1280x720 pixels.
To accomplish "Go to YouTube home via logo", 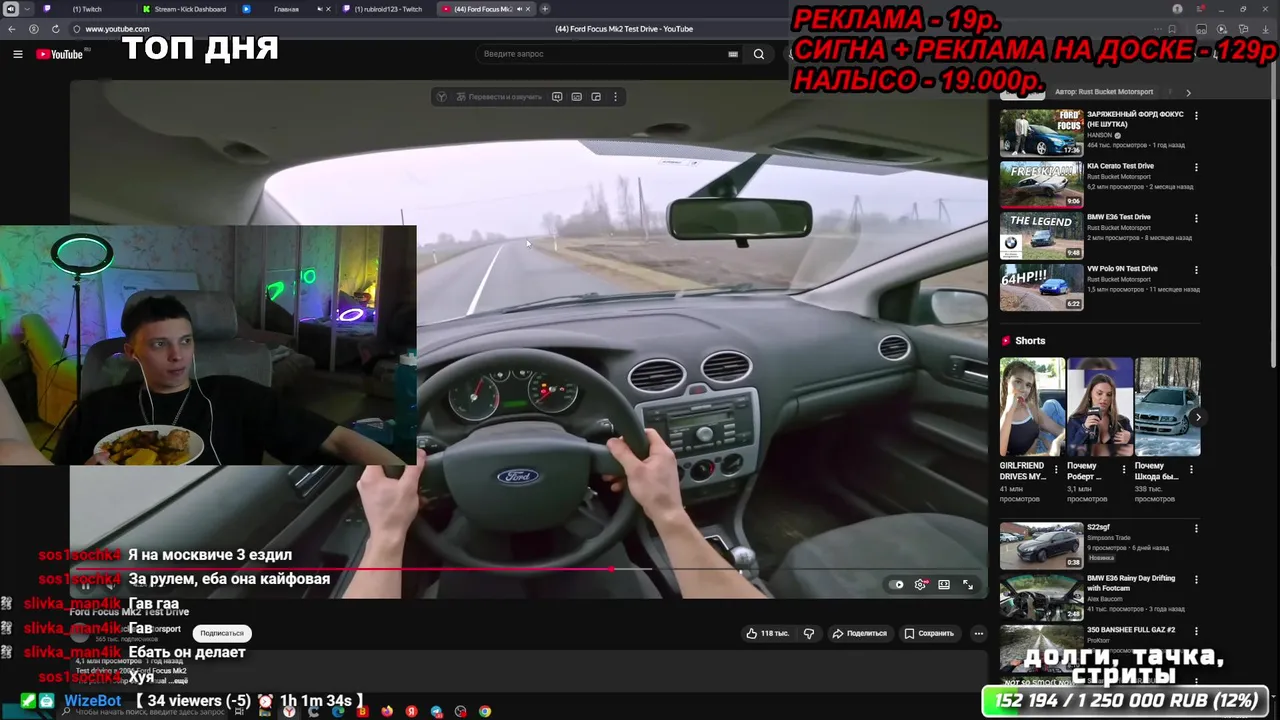I will [60, 54].
